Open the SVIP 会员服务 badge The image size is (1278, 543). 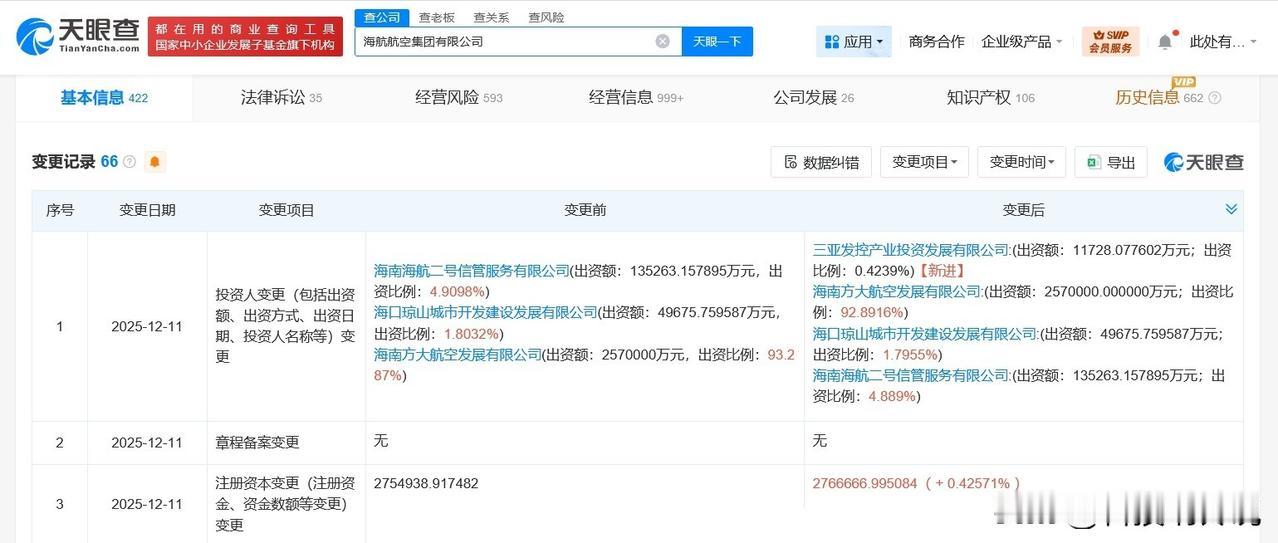[x=1110, y=41]
